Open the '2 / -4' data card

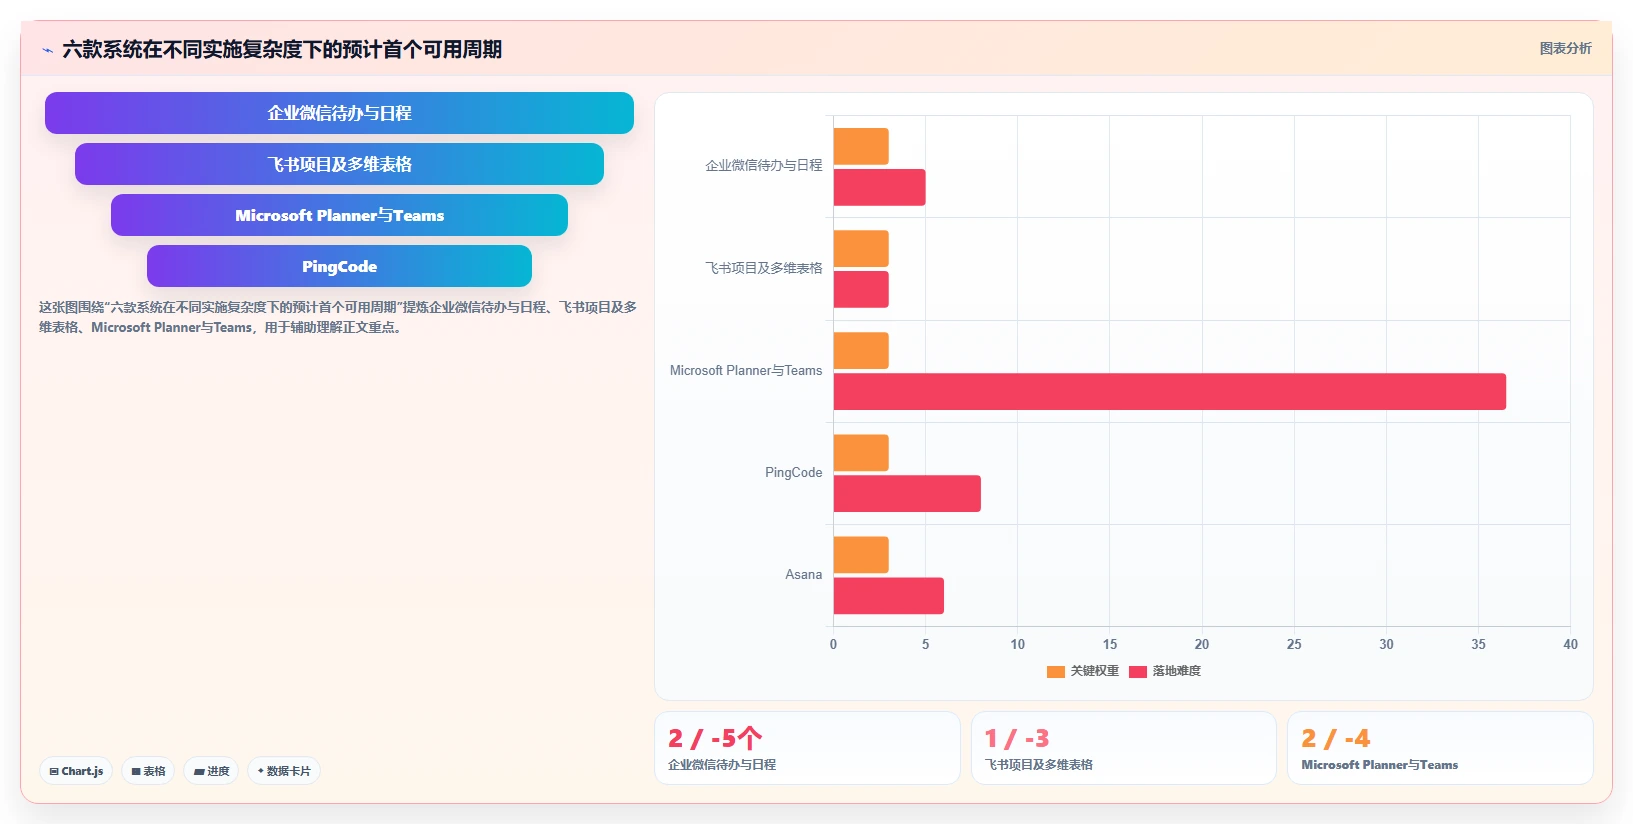click(1440, 748)
